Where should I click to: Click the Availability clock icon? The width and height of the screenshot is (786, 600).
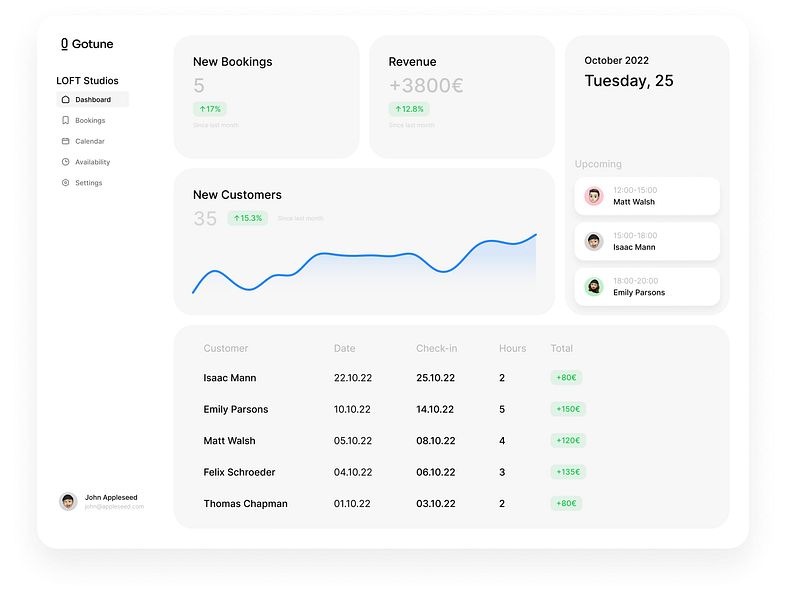pos(65,162)
